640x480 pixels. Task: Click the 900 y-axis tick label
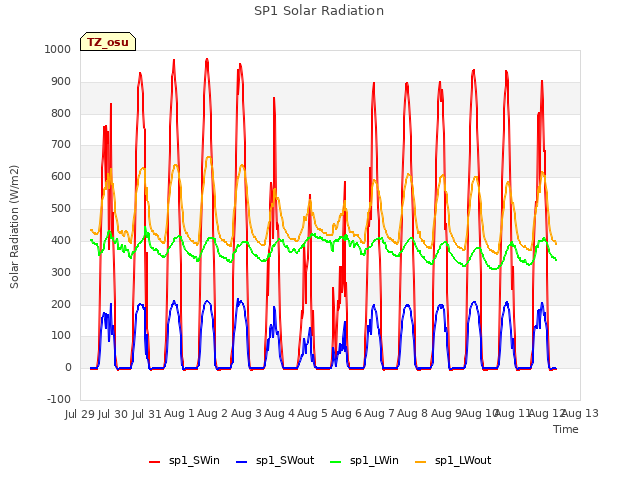(x=61, y=82)
